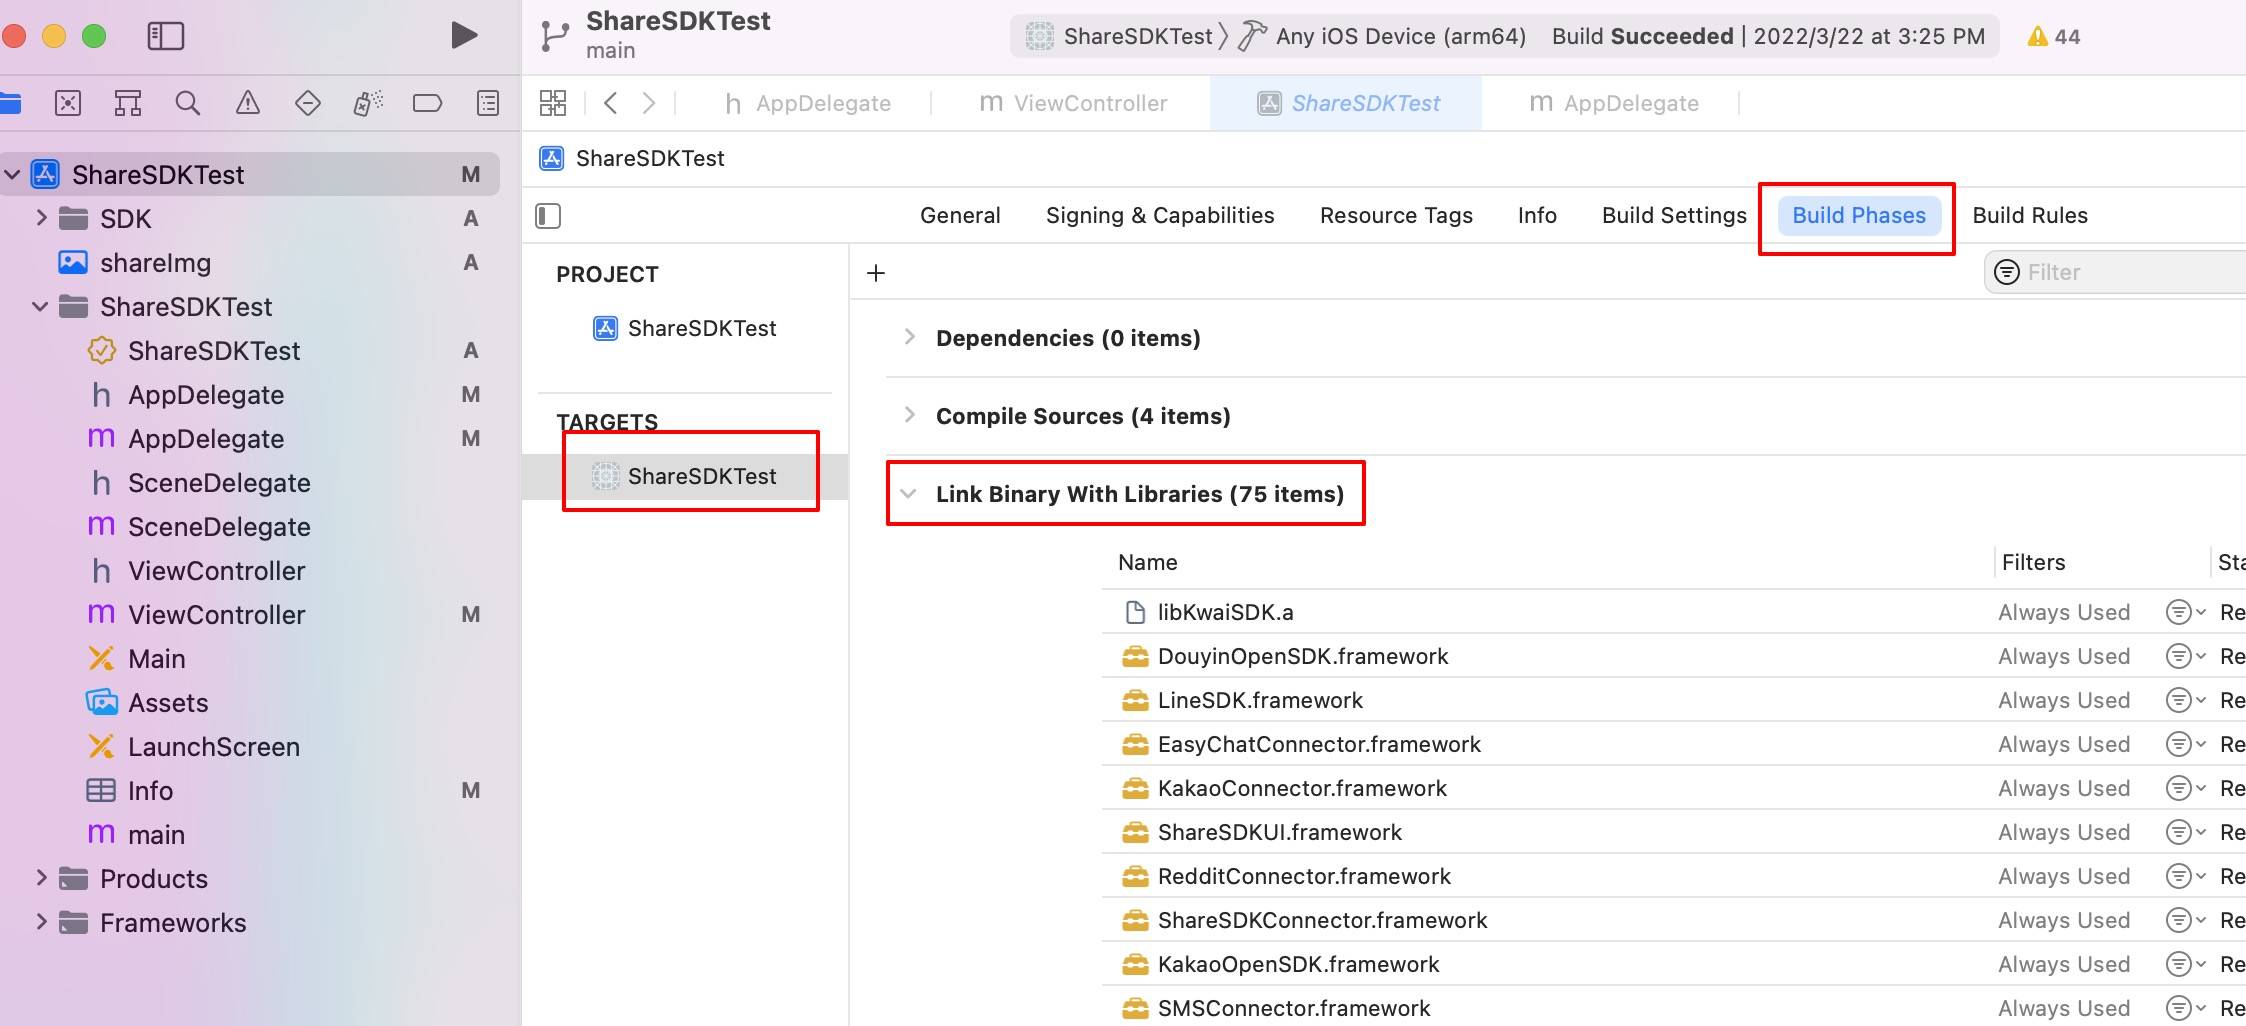Open the Issue navigator
The image size is (2246, 1026).
click(248, 102)
